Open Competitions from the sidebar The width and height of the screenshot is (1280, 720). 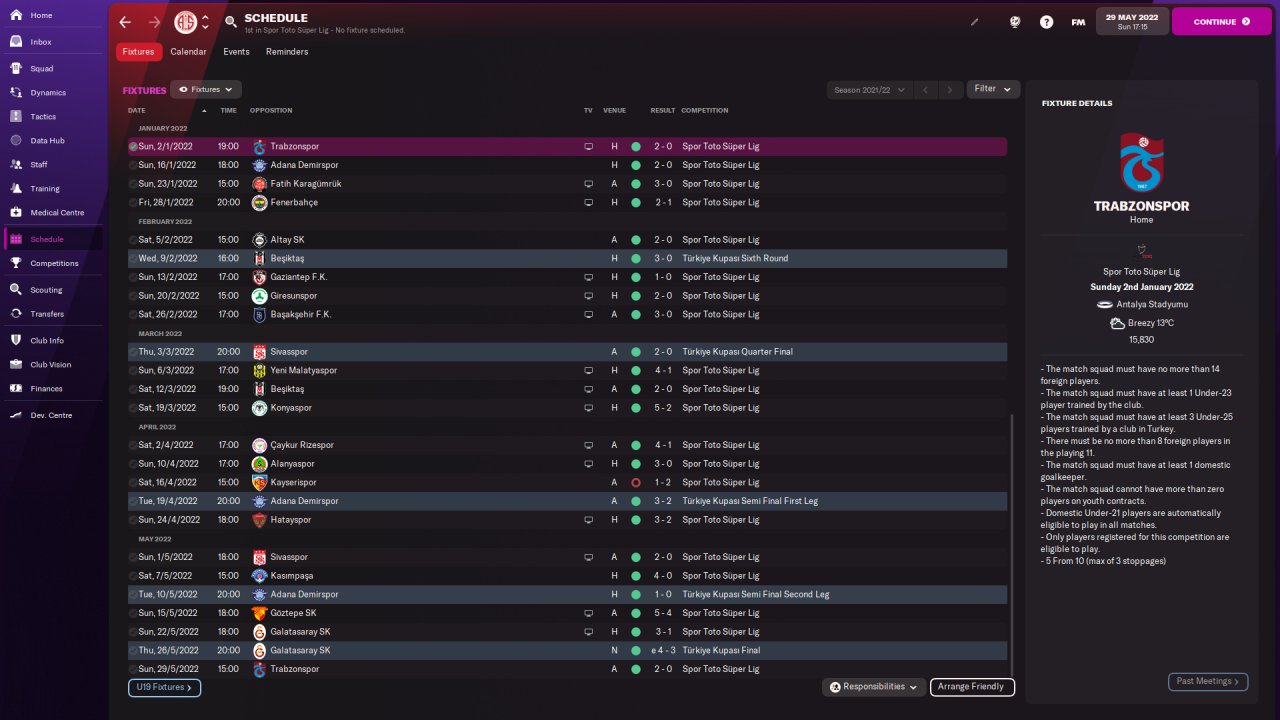tap(52, 264)
